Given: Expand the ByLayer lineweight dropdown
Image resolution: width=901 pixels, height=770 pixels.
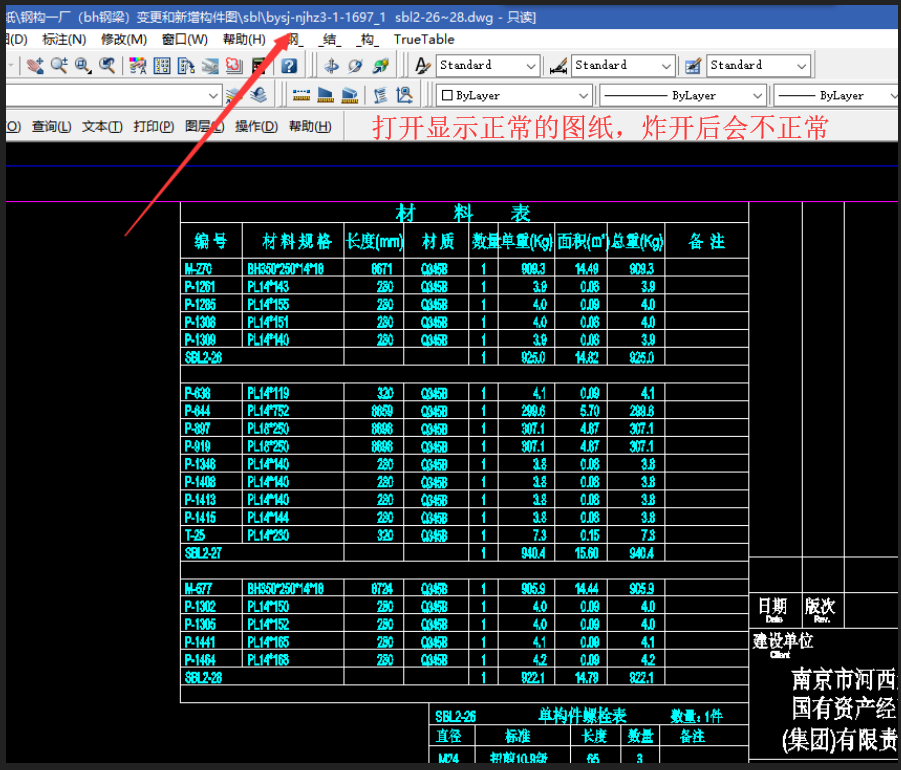Looking at the screenshot, I should (x=836, y=95).
